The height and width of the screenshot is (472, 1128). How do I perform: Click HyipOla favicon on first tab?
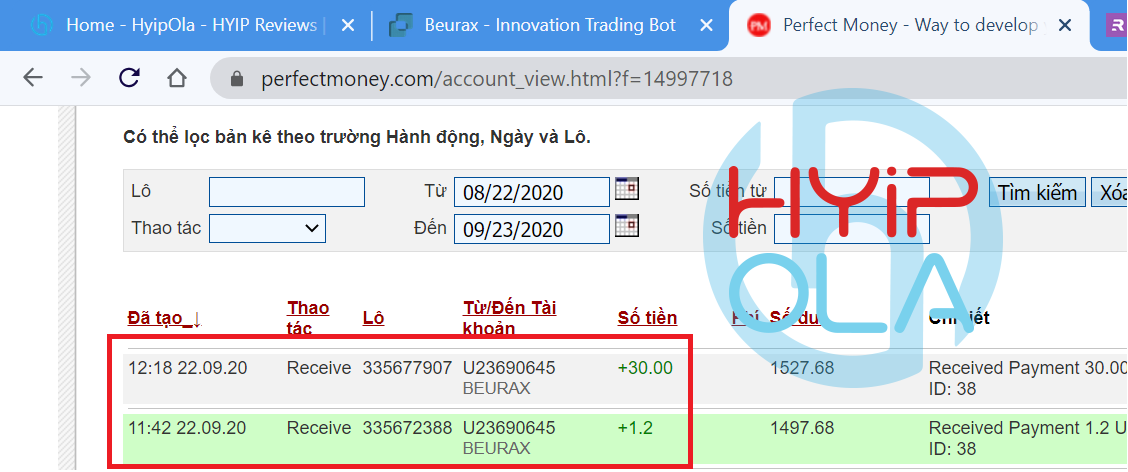coord(42,26)
